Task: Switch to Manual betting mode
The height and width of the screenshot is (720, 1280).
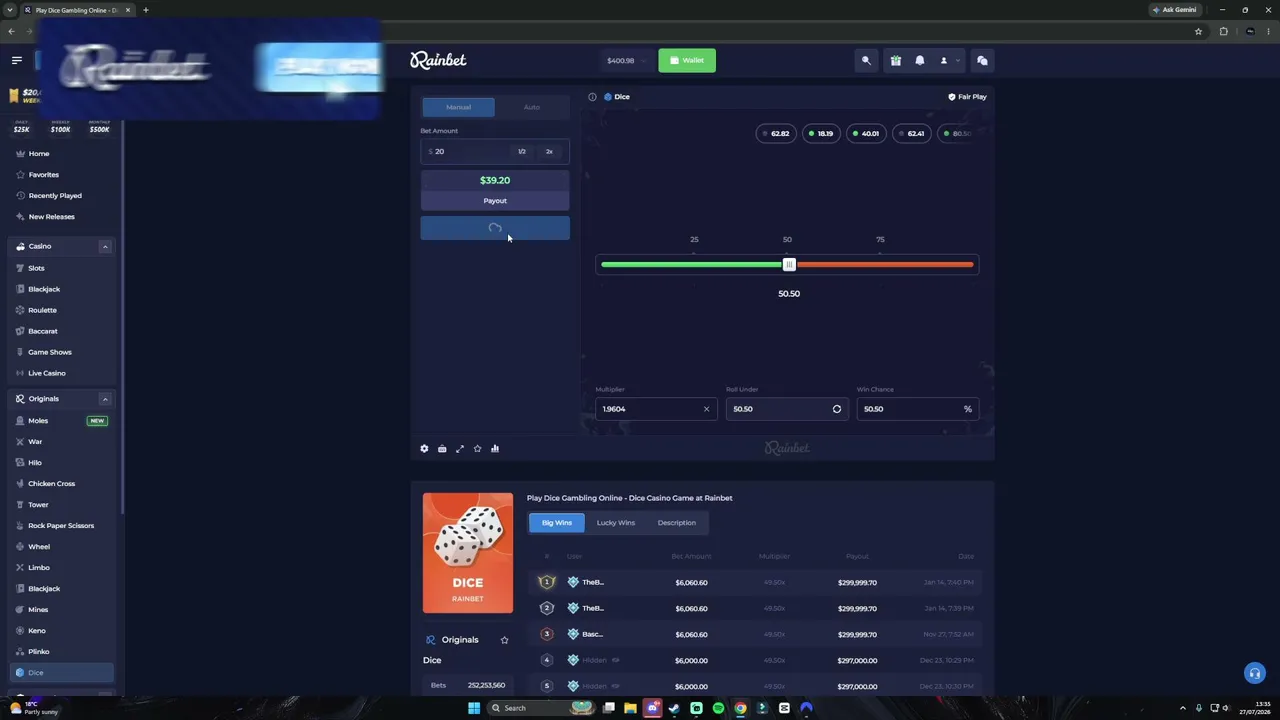Action: tap(458, 107)
